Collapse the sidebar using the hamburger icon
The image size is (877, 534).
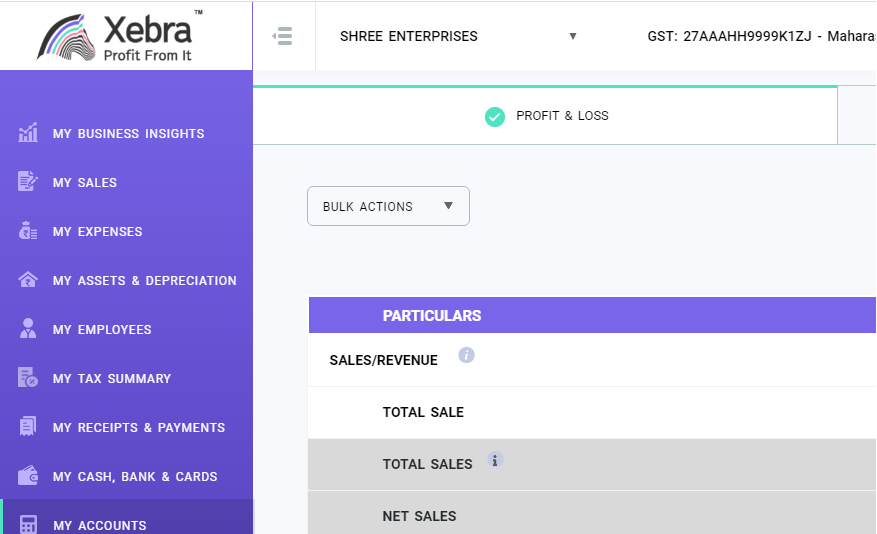(x=283, y=36)
